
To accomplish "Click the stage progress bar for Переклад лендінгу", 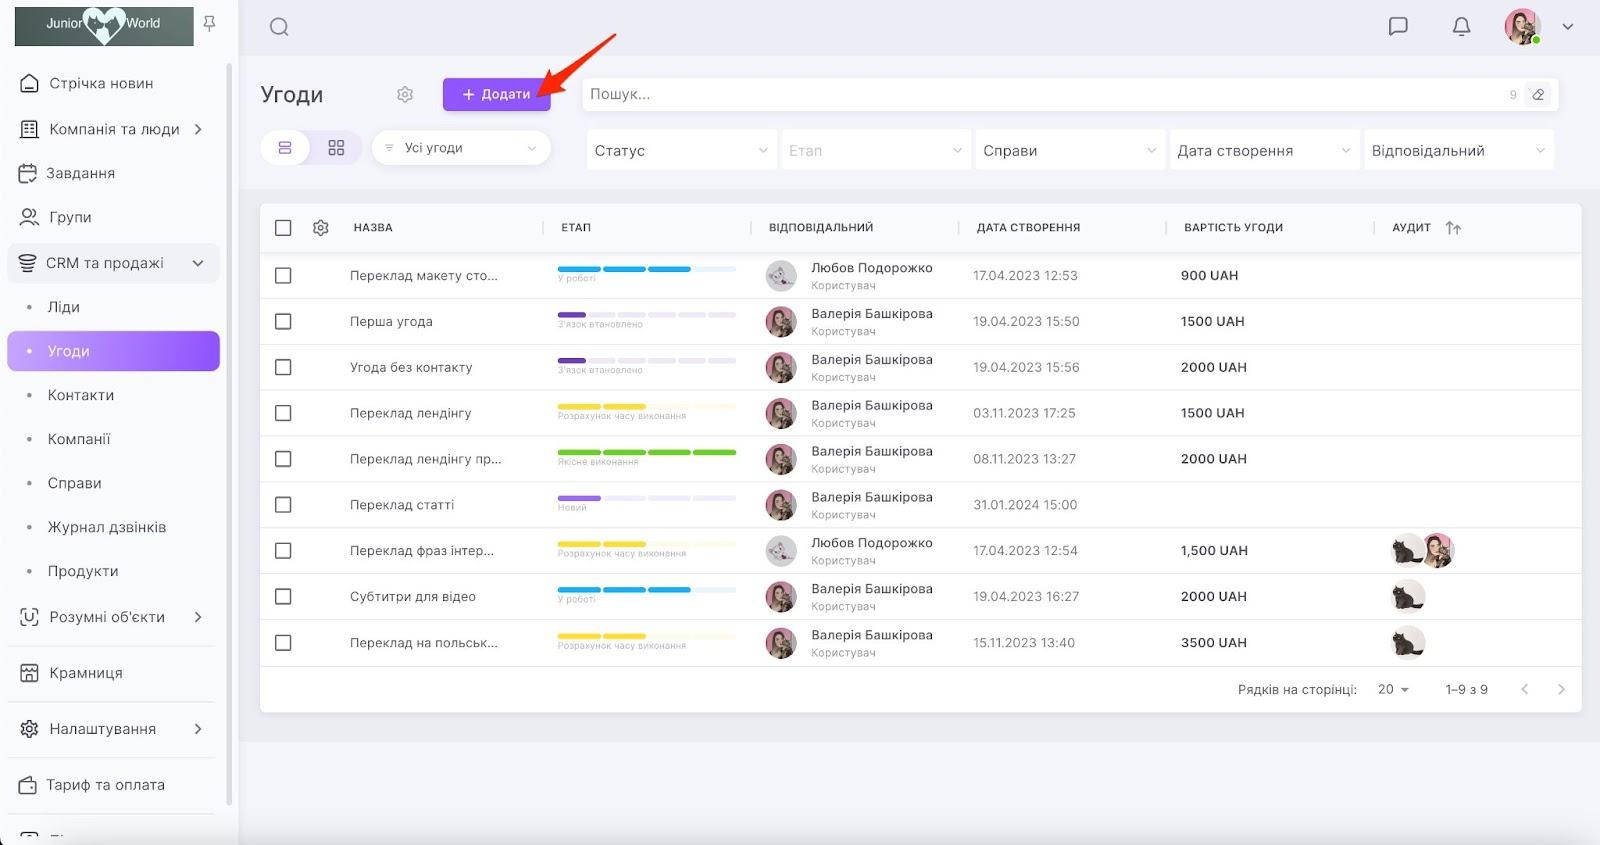I will 646,407.
